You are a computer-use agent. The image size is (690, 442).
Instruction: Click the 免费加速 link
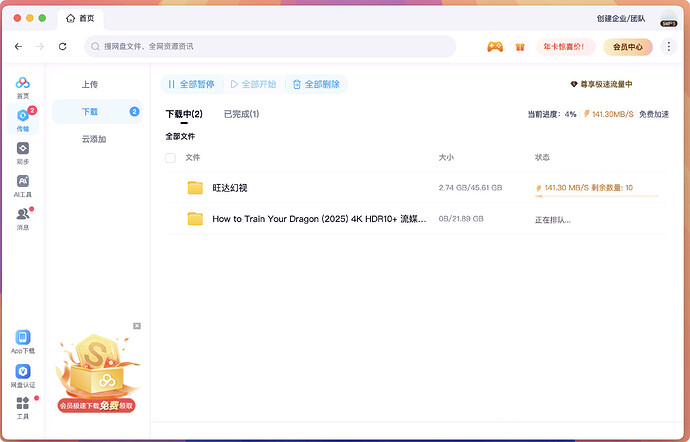point(653,114)
